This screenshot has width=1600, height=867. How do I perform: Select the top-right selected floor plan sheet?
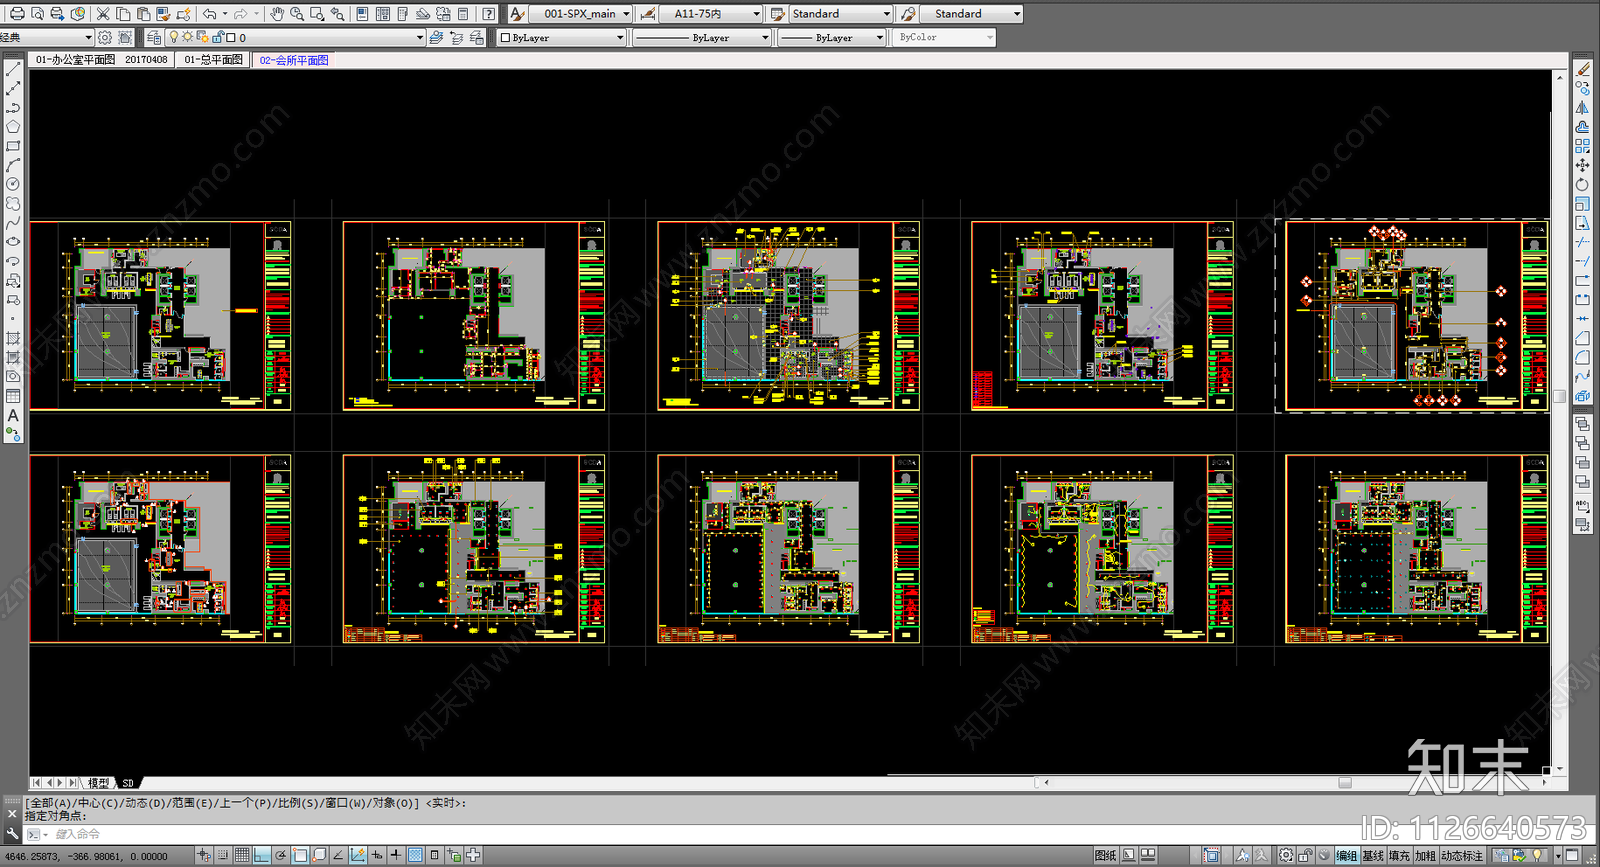tap(1417, 315)
